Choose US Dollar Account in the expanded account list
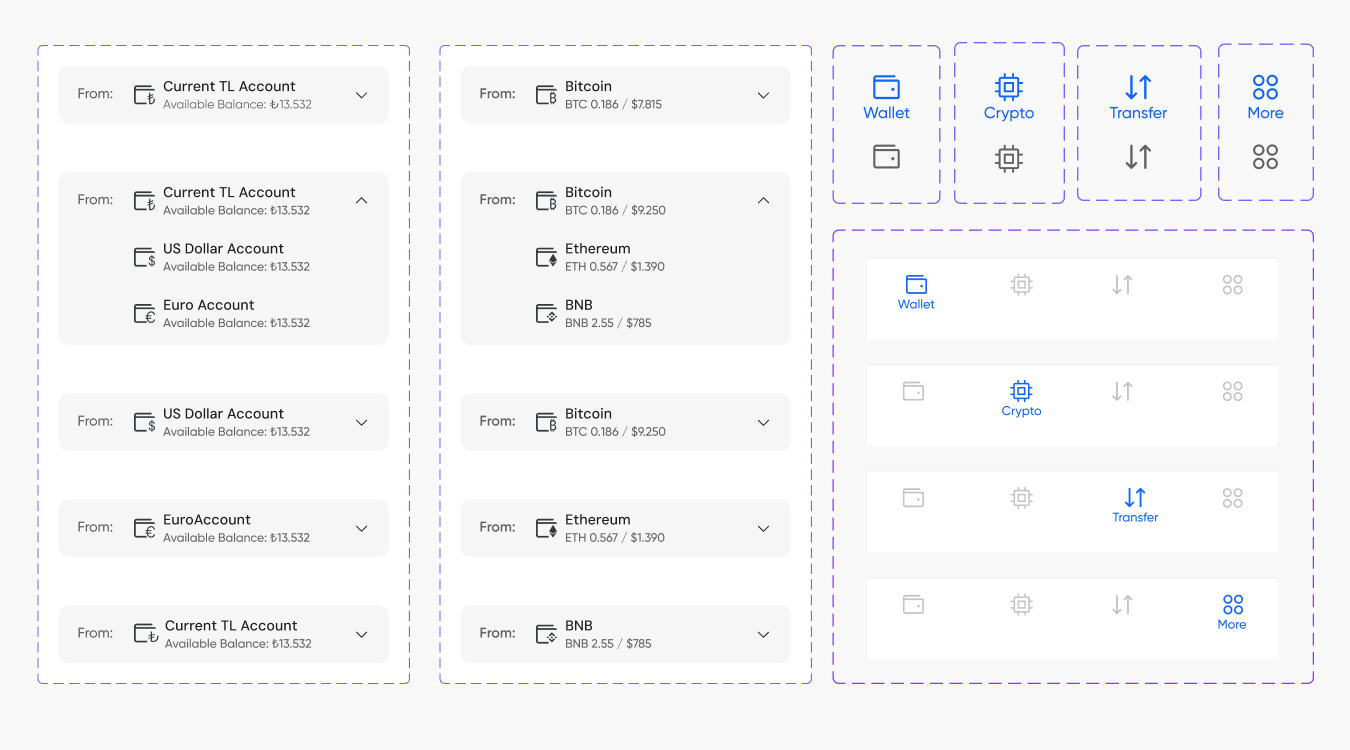Image resolution: width=1350 pixels, height=750 pixels. click(x=222, y=257)
